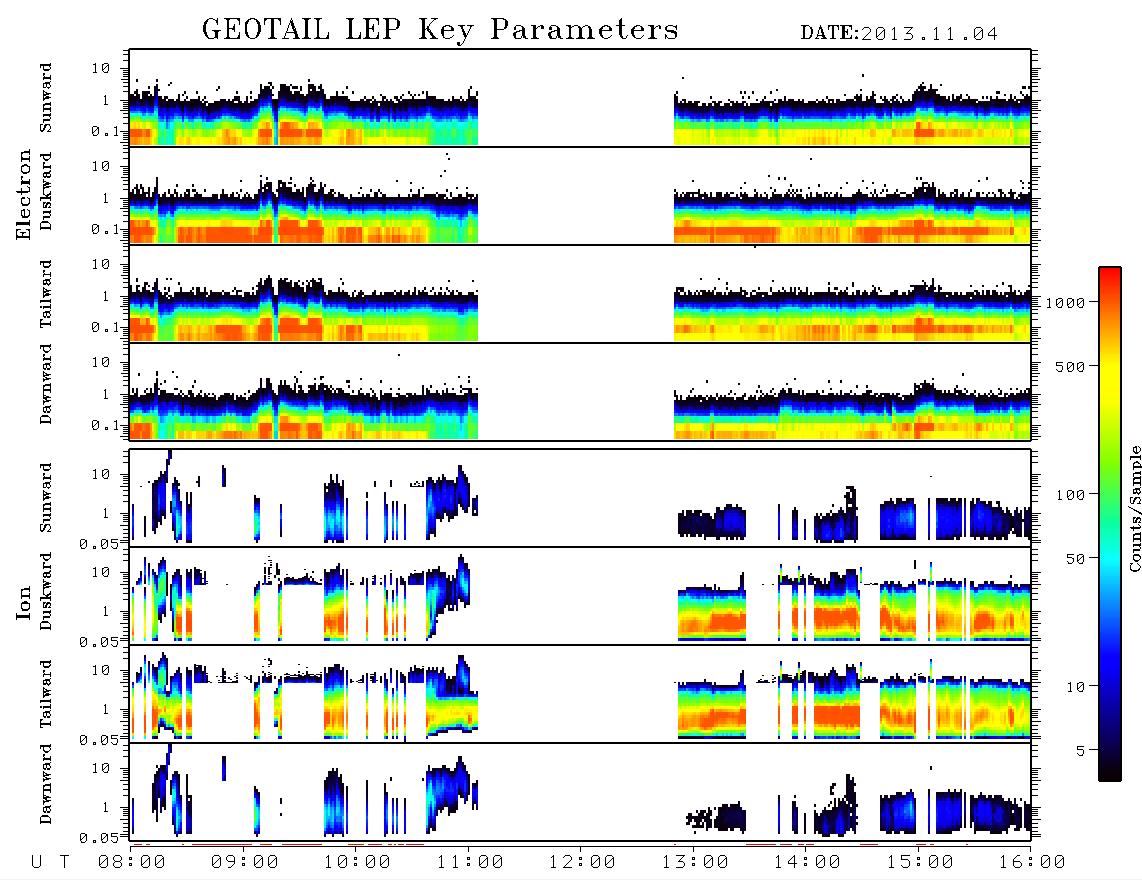Image resolution: width=1142 pixels, height=880 pixels.
Task: Click the Ion Dawnward 0.05 axis tick label
Action: click(98, 838)
